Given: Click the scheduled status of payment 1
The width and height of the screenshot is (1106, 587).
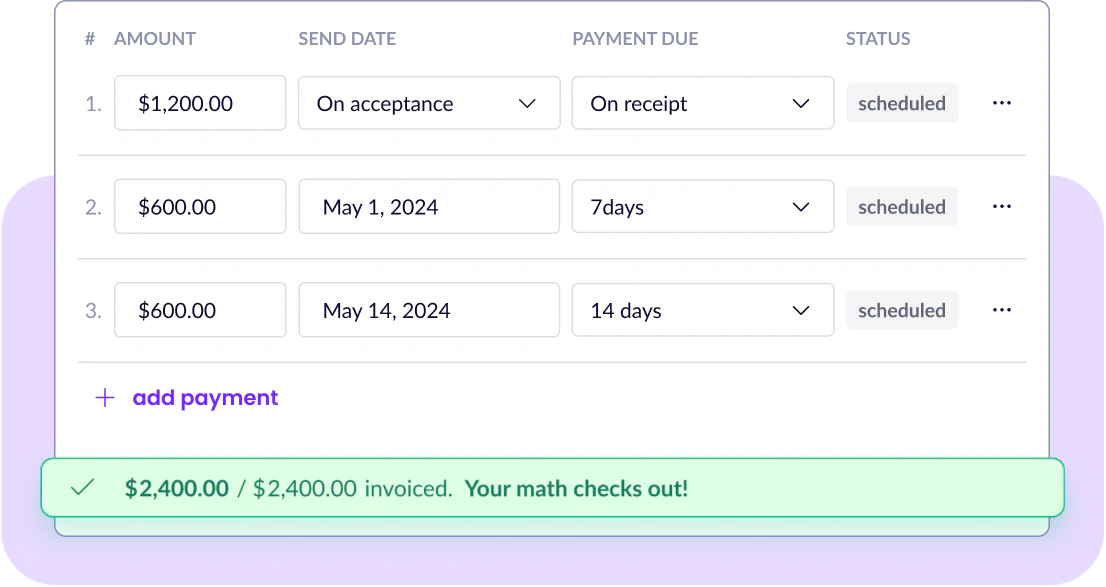Looking at the screenshot, I should pyautogui.click(x=902, y=103).
